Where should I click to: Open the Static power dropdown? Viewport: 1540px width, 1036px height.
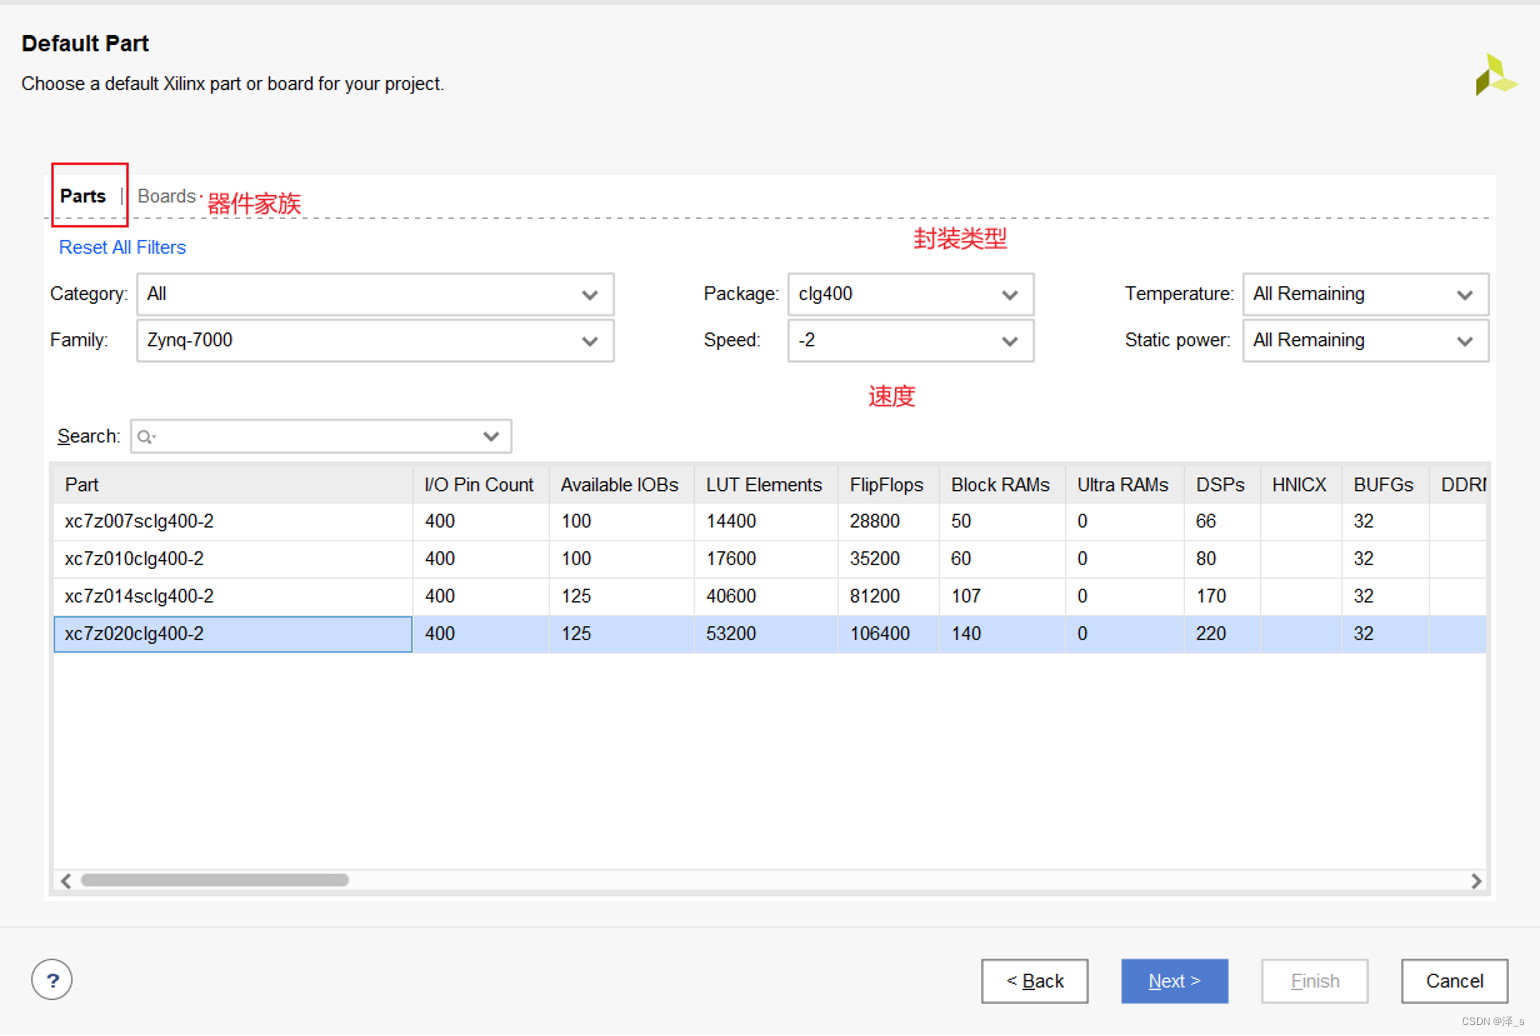coord(1365,340)
